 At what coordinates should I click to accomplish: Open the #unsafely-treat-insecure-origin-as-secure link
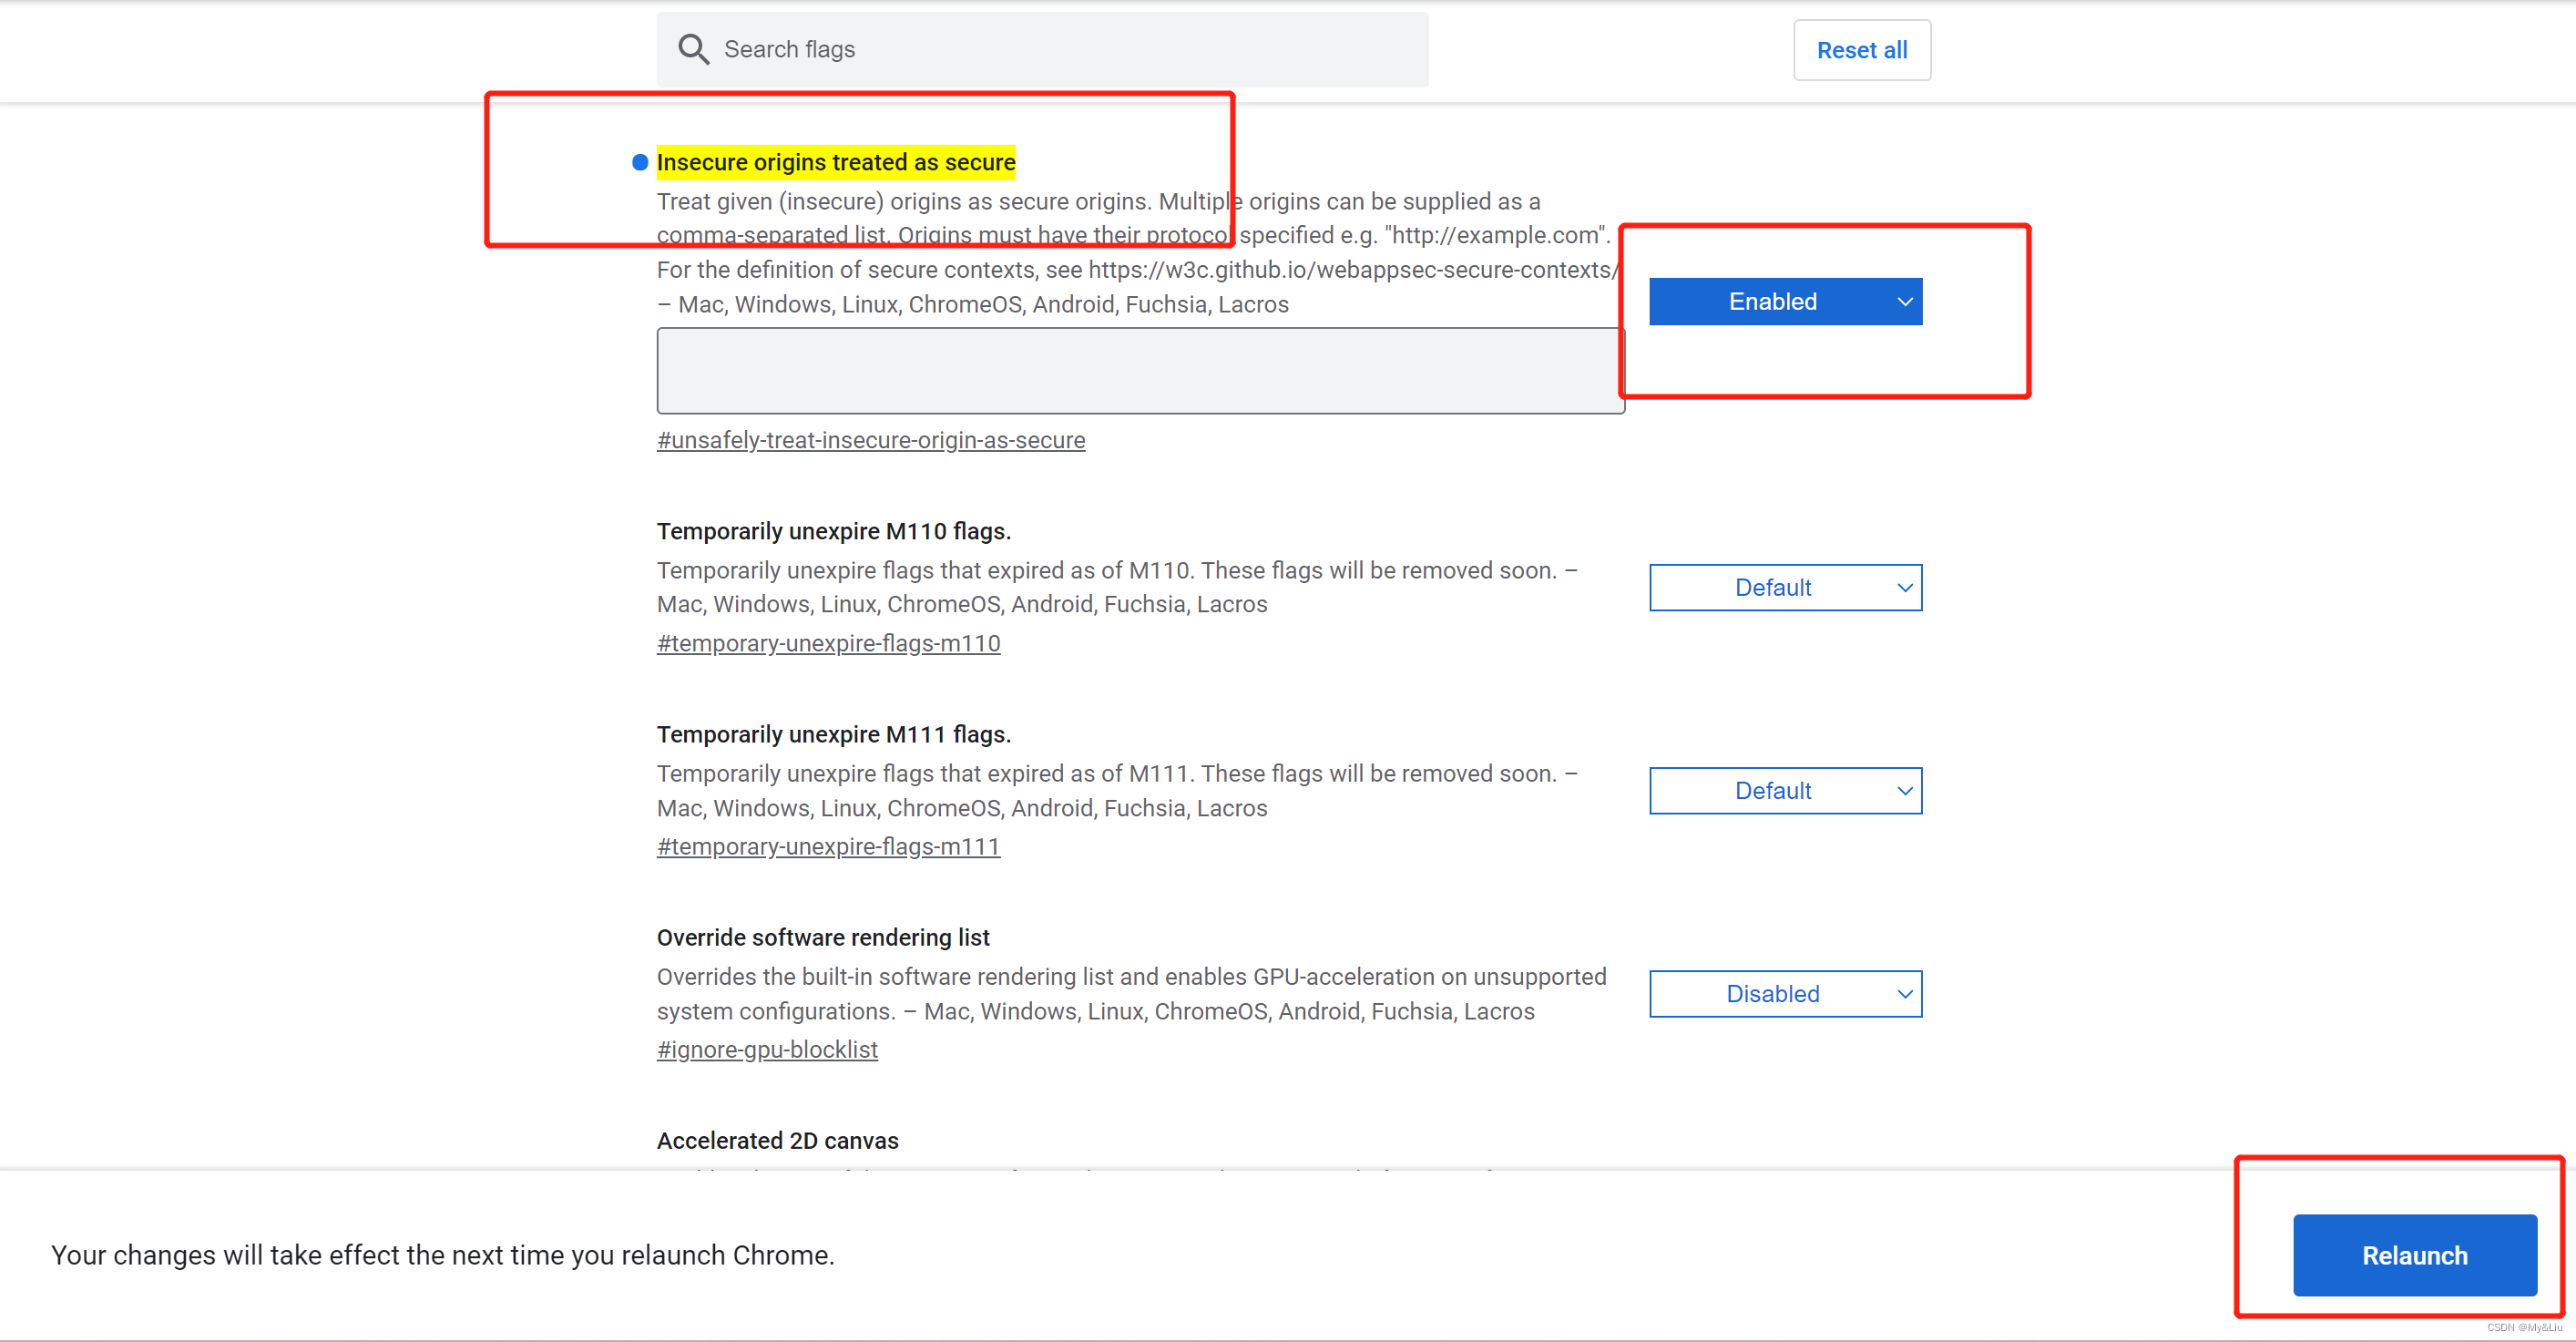tap(870, 440)
